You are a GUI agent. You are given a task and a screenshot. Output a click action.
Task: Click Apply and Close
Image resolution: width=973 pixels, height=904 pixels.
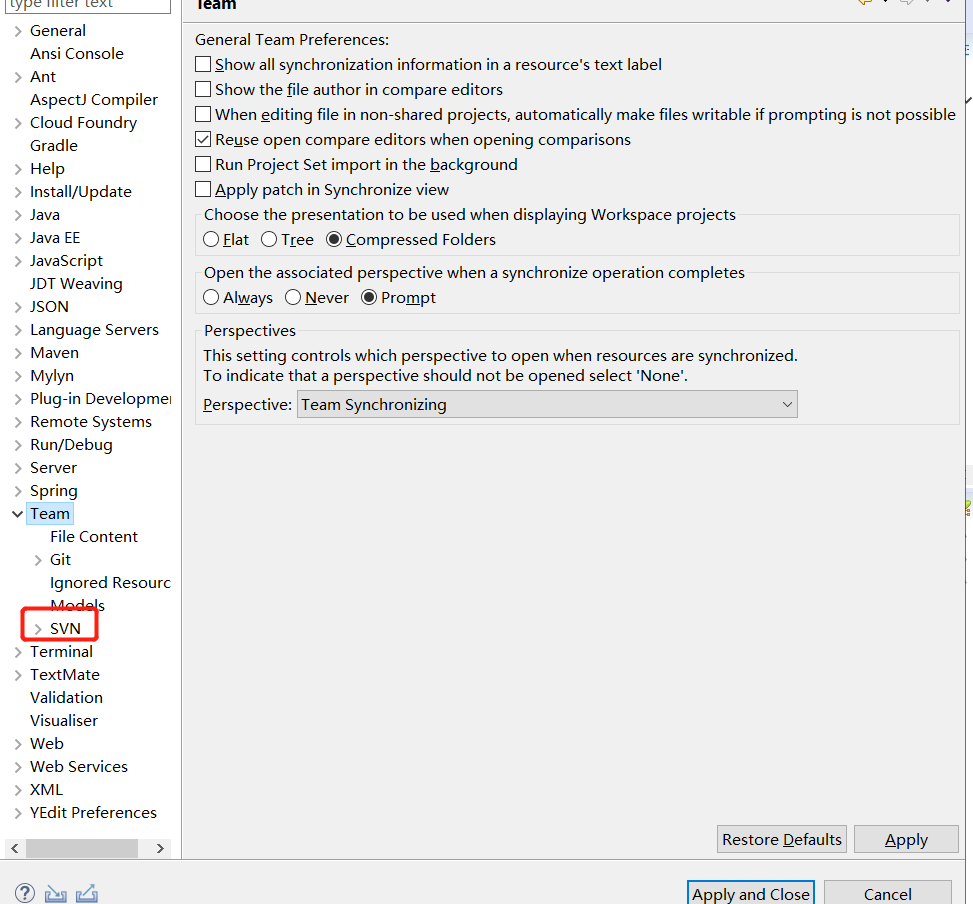(x=750, y=893)
